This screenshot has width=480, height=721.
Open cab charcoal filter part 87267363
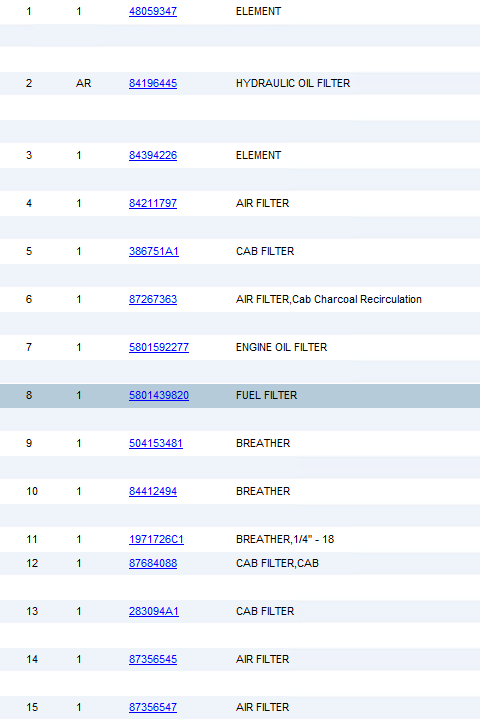(153, 299)
